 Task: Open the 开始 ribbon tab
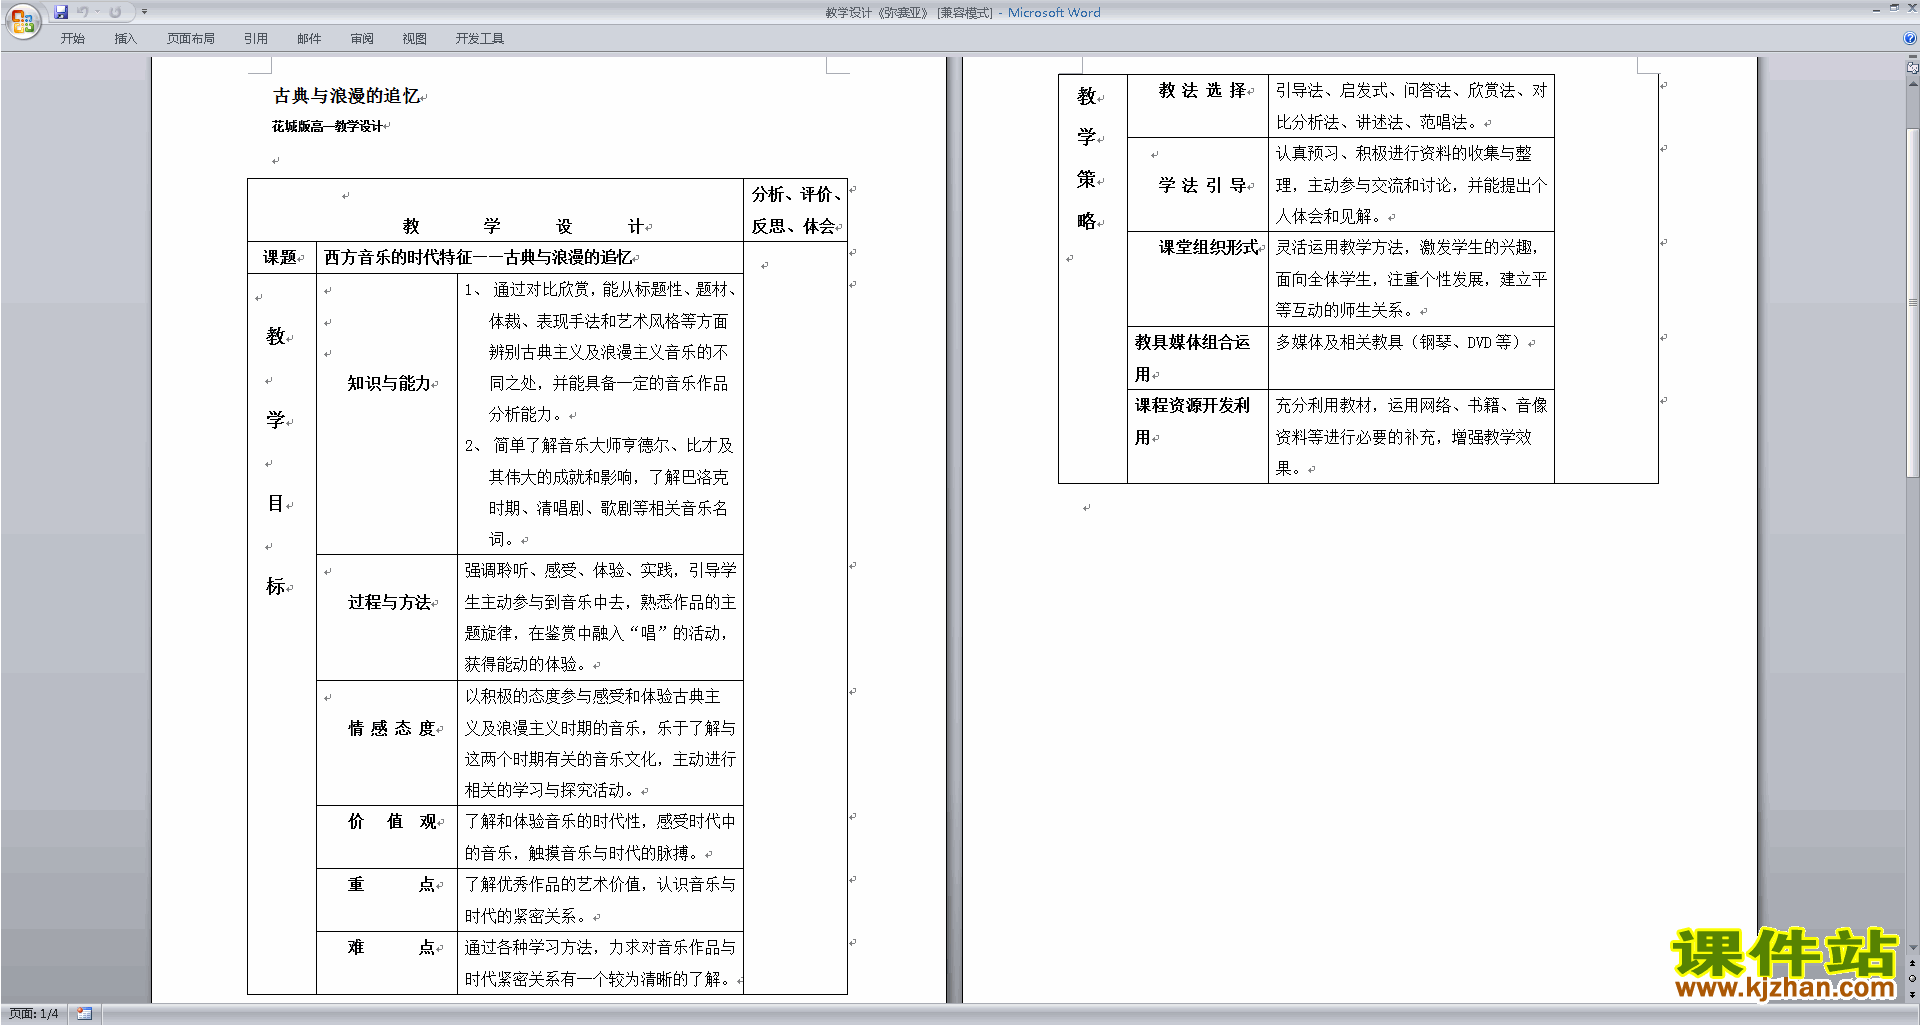(x=73, y=39)
